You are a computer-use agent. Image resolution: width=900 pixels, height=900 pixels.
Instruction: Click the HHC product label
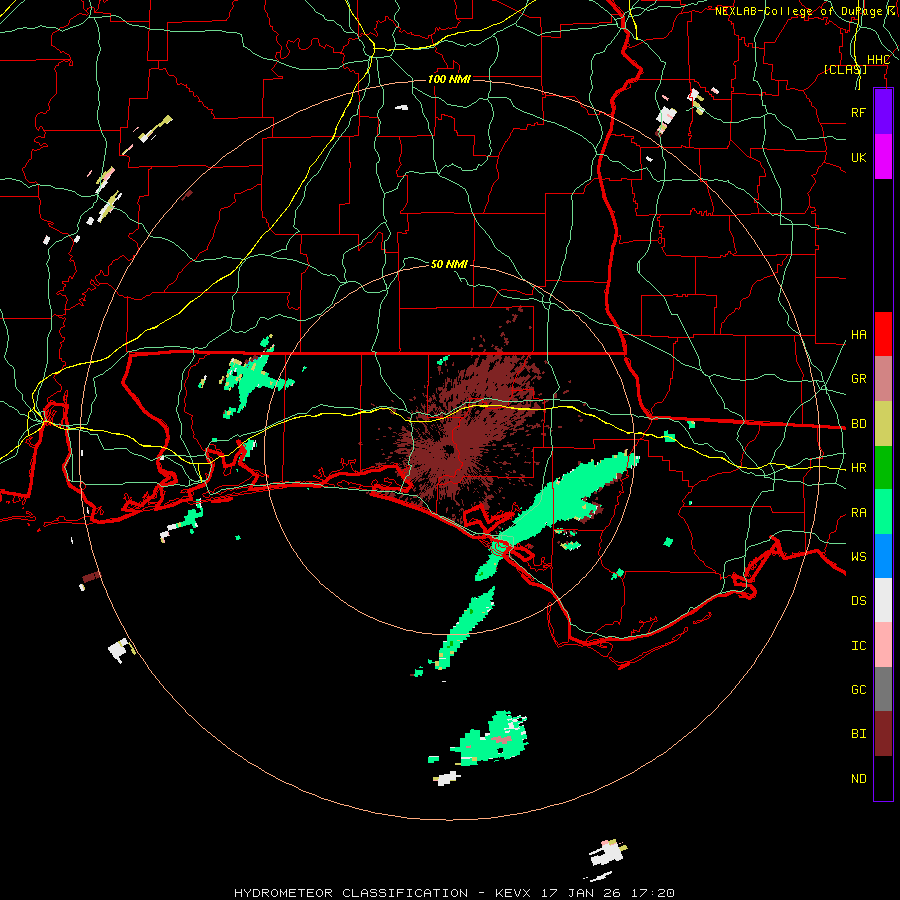(x=878, y=60)
